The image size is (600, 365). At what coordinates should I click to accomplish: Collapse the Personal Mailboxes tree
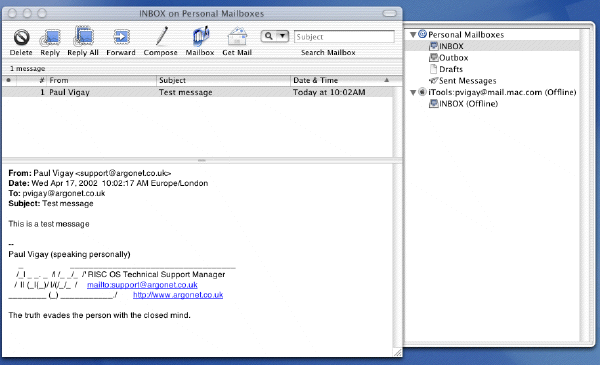pos(413,35)
